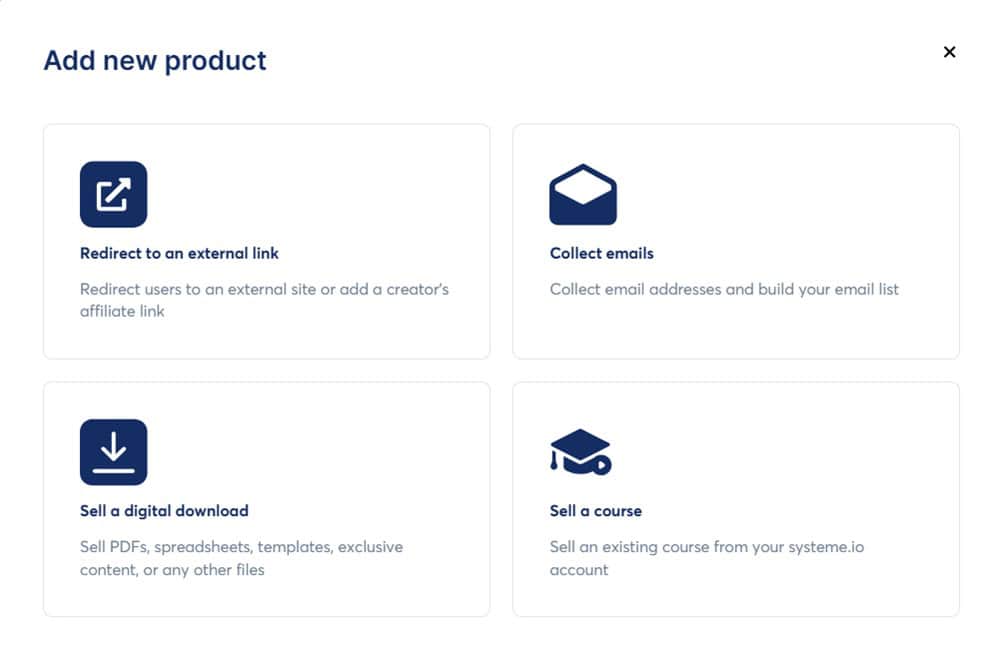This screenshot has height=658, width=1000.
Task: Click the systeme.io account description text
Action: click(x=706, y=558)
